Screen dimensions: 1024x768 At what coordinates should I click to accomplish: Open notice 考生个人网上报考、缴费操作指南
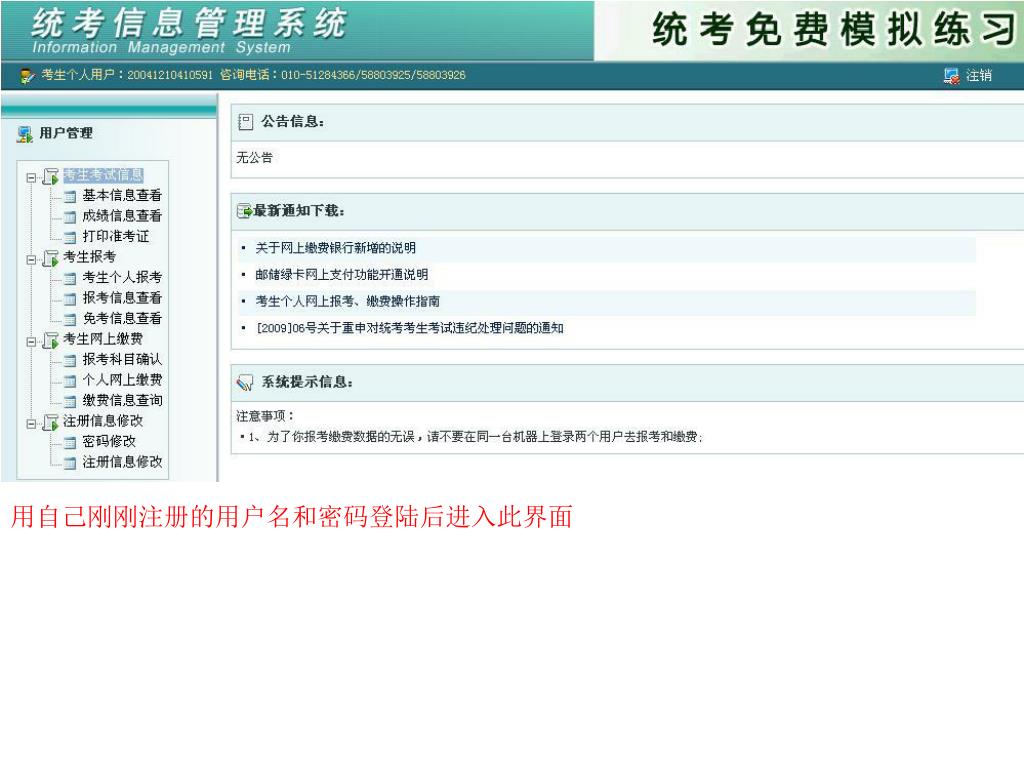click(x=347, y=302)
